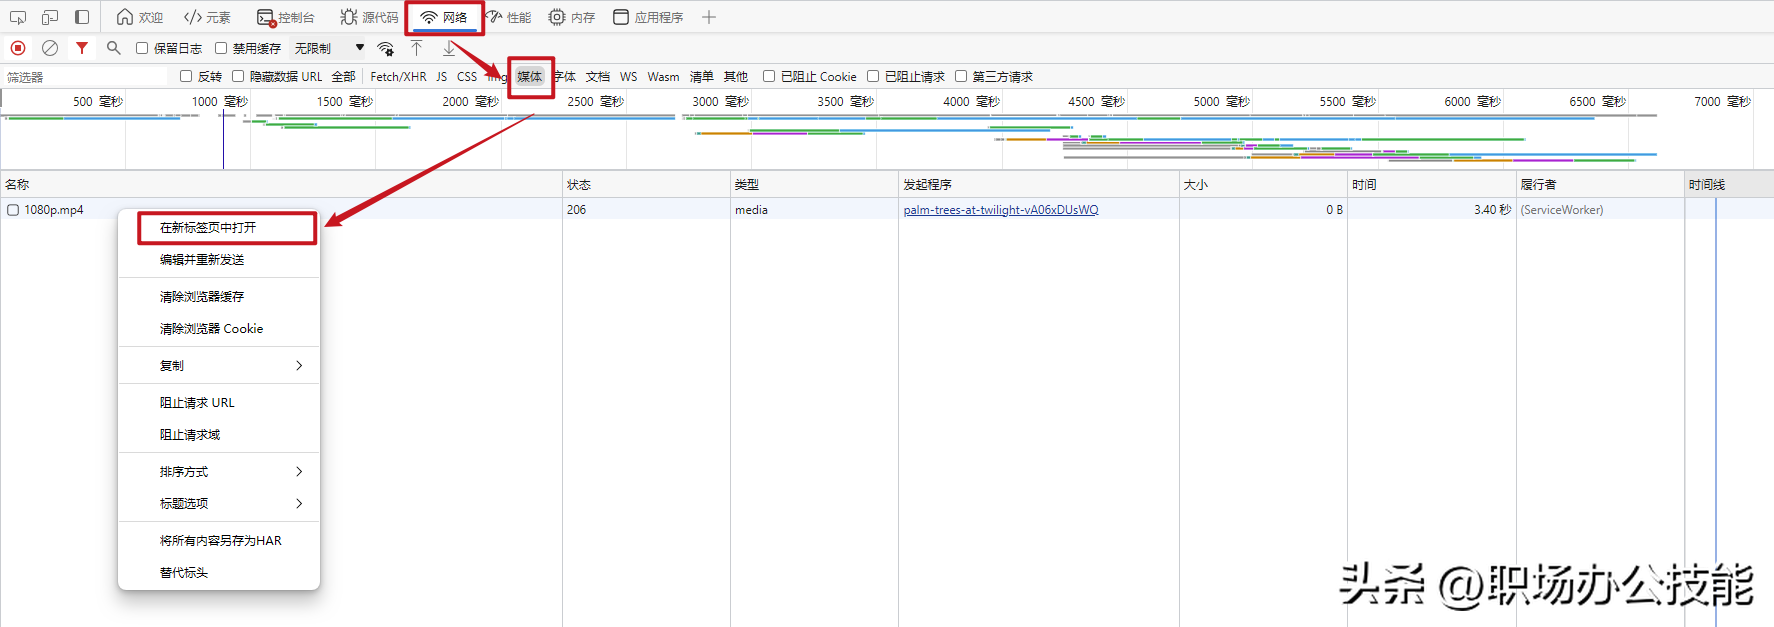Click the 名称 column header

tap(281, 184)
